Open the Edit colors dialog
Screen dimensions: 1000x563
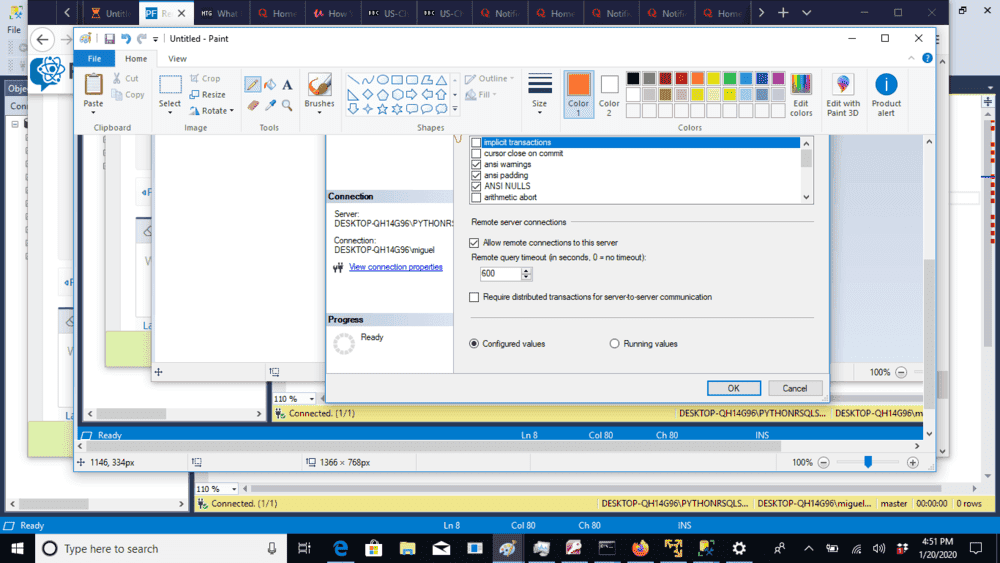pyautogui.click(x=801, y=95)
